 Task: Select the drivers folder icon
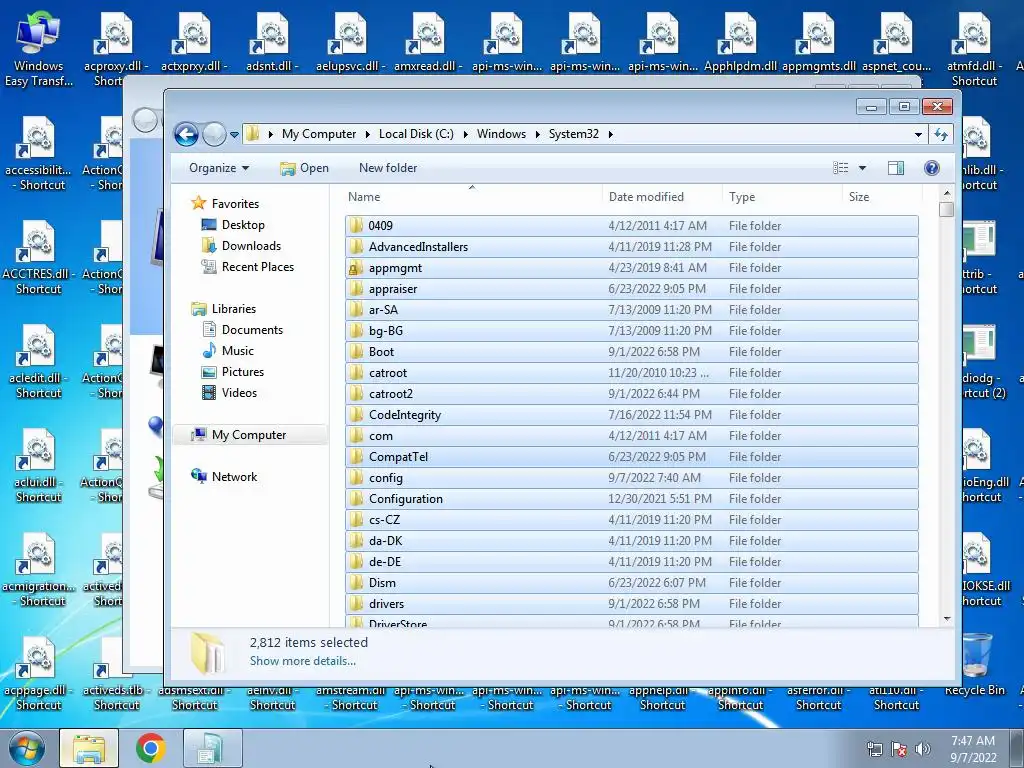[355, 603]
